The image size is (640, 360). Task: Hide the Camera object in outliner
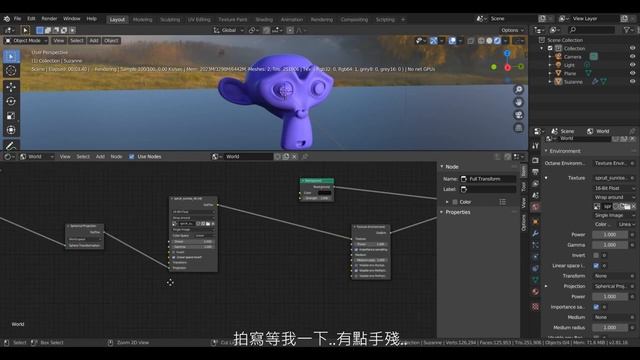tap(632, 57)
